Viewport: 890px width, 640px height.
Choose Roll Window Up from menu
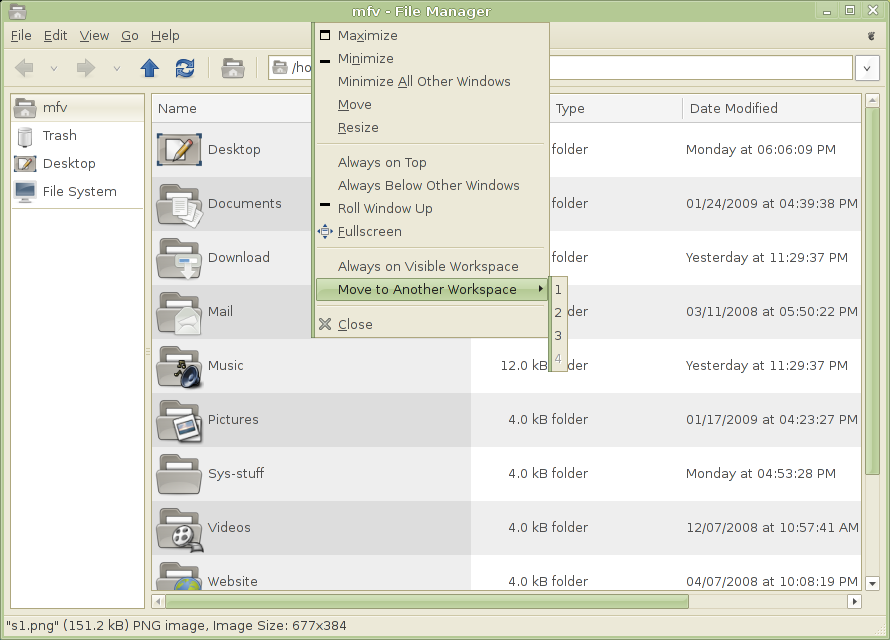385,209
